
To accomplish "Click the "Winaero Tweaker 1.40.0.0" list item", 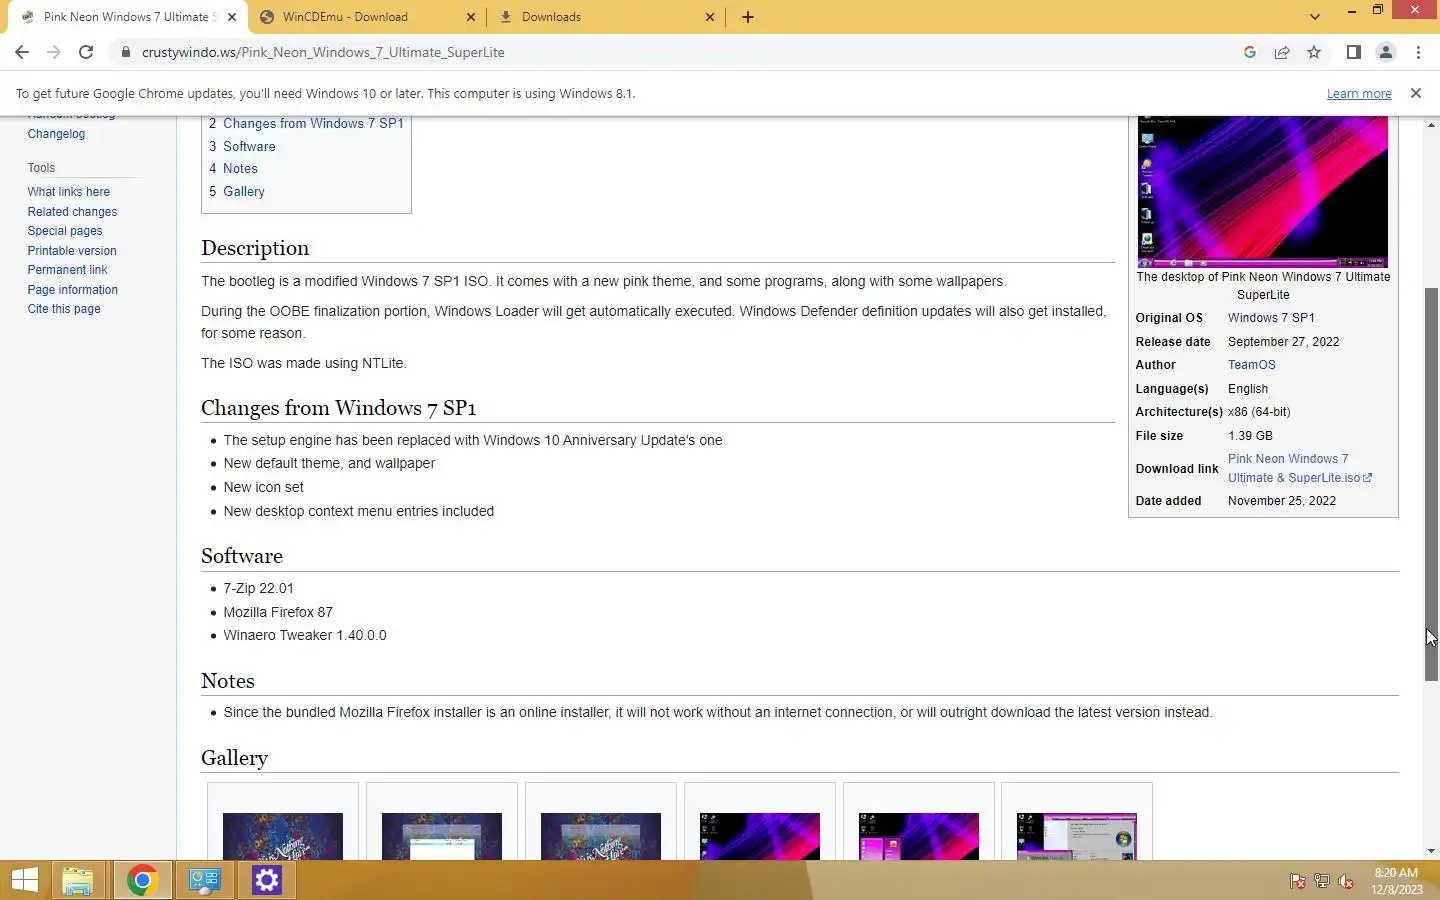I will click(305, 636).
